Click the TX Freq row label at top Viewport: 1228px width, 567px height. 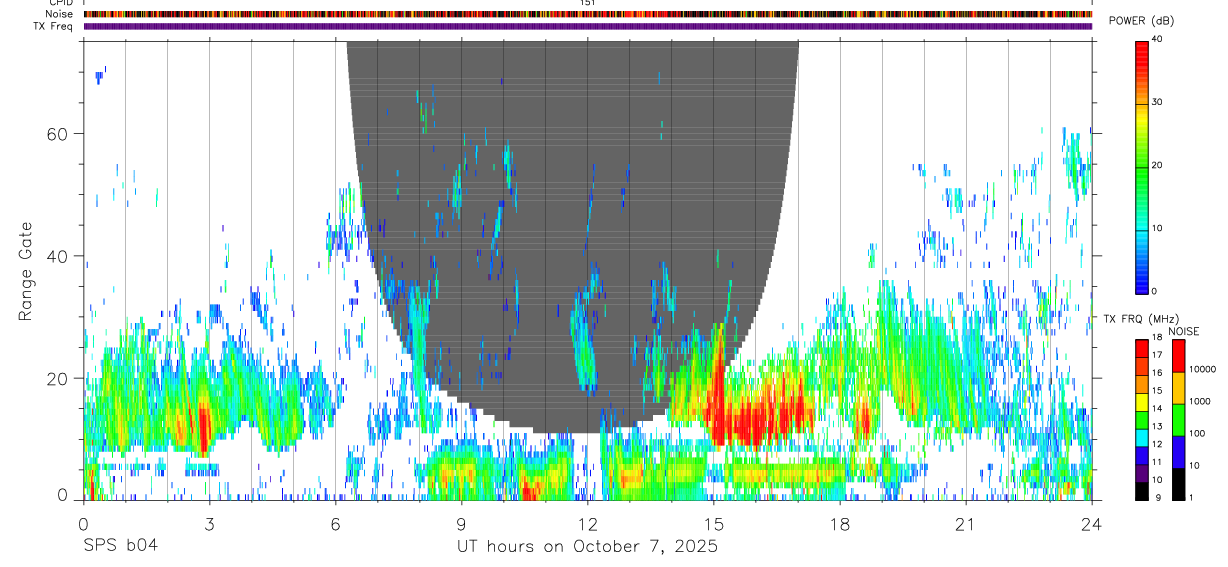tap(53, 26)
